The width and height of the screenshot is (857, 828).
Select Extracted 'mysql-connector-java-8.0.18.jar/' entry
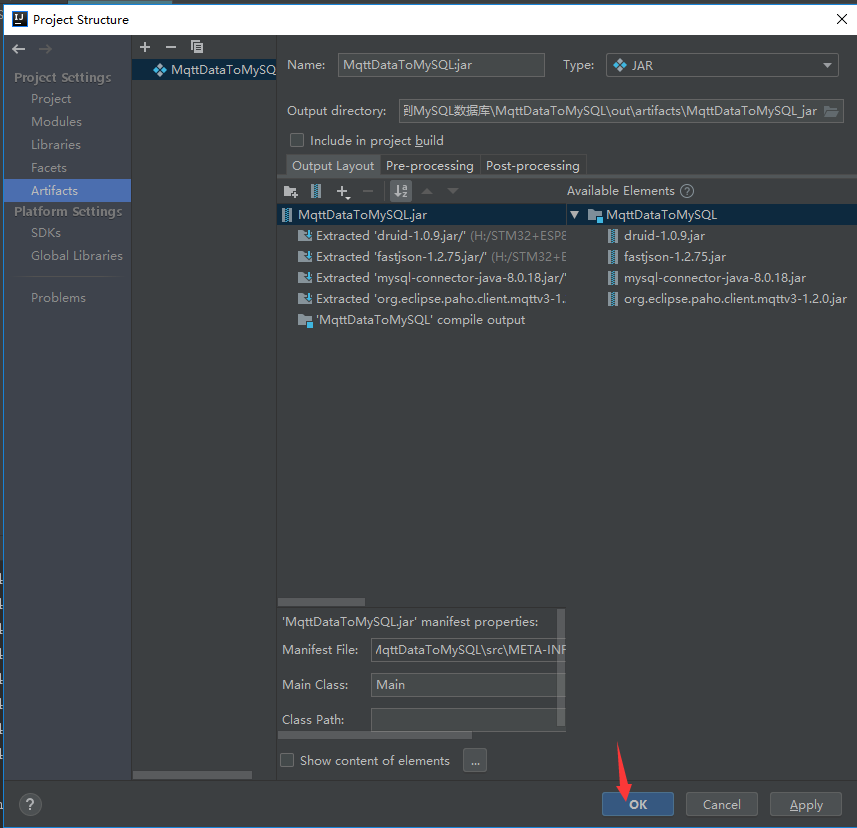[431, 278]
